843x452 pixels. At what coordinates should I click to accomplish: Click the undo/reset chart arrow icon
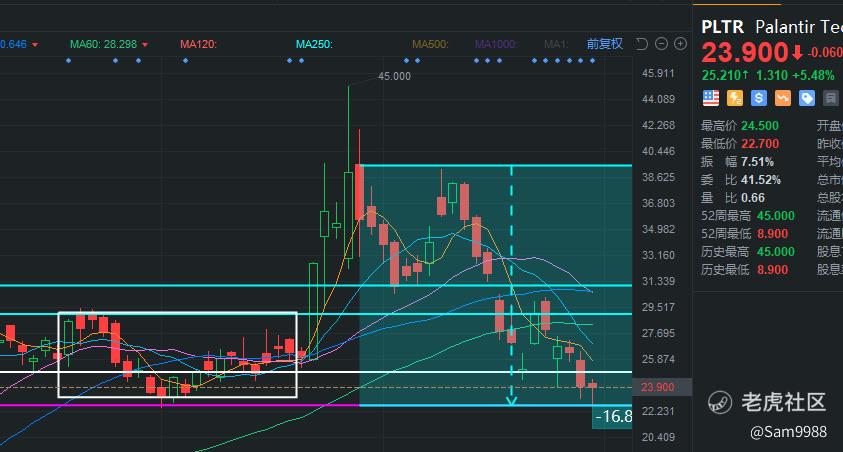tap(642, 44)
